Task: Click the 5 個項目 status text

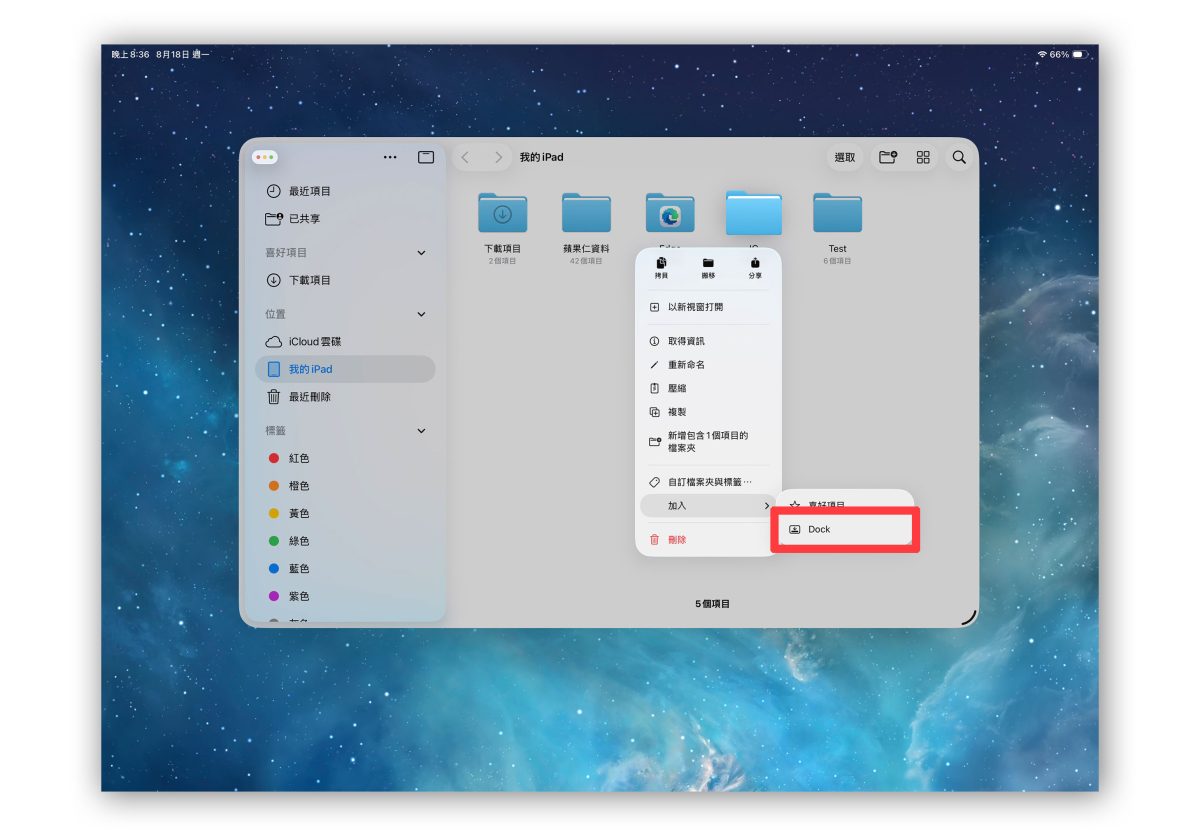Action: point(712,604)
